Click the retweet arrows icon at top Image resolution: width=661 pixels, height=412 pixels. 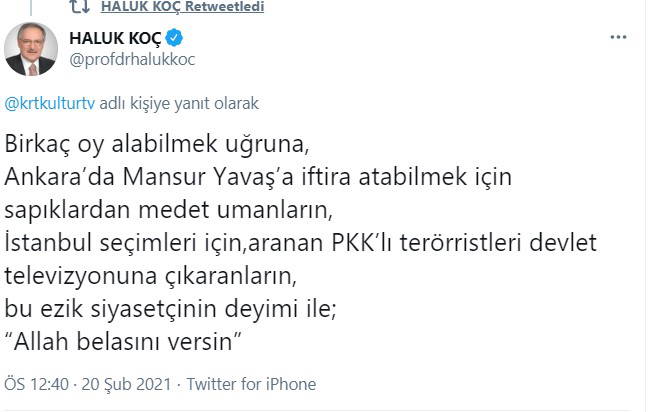(x=80, y=7)
